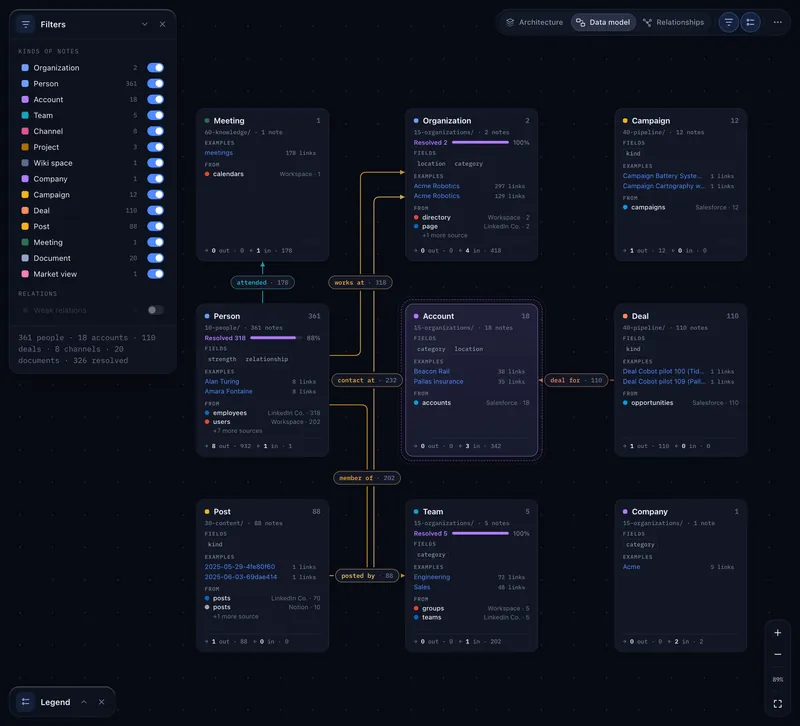Screen dimensions: 800x726
Task: Disable the Document filter toggle
Action: click(155, 258)
